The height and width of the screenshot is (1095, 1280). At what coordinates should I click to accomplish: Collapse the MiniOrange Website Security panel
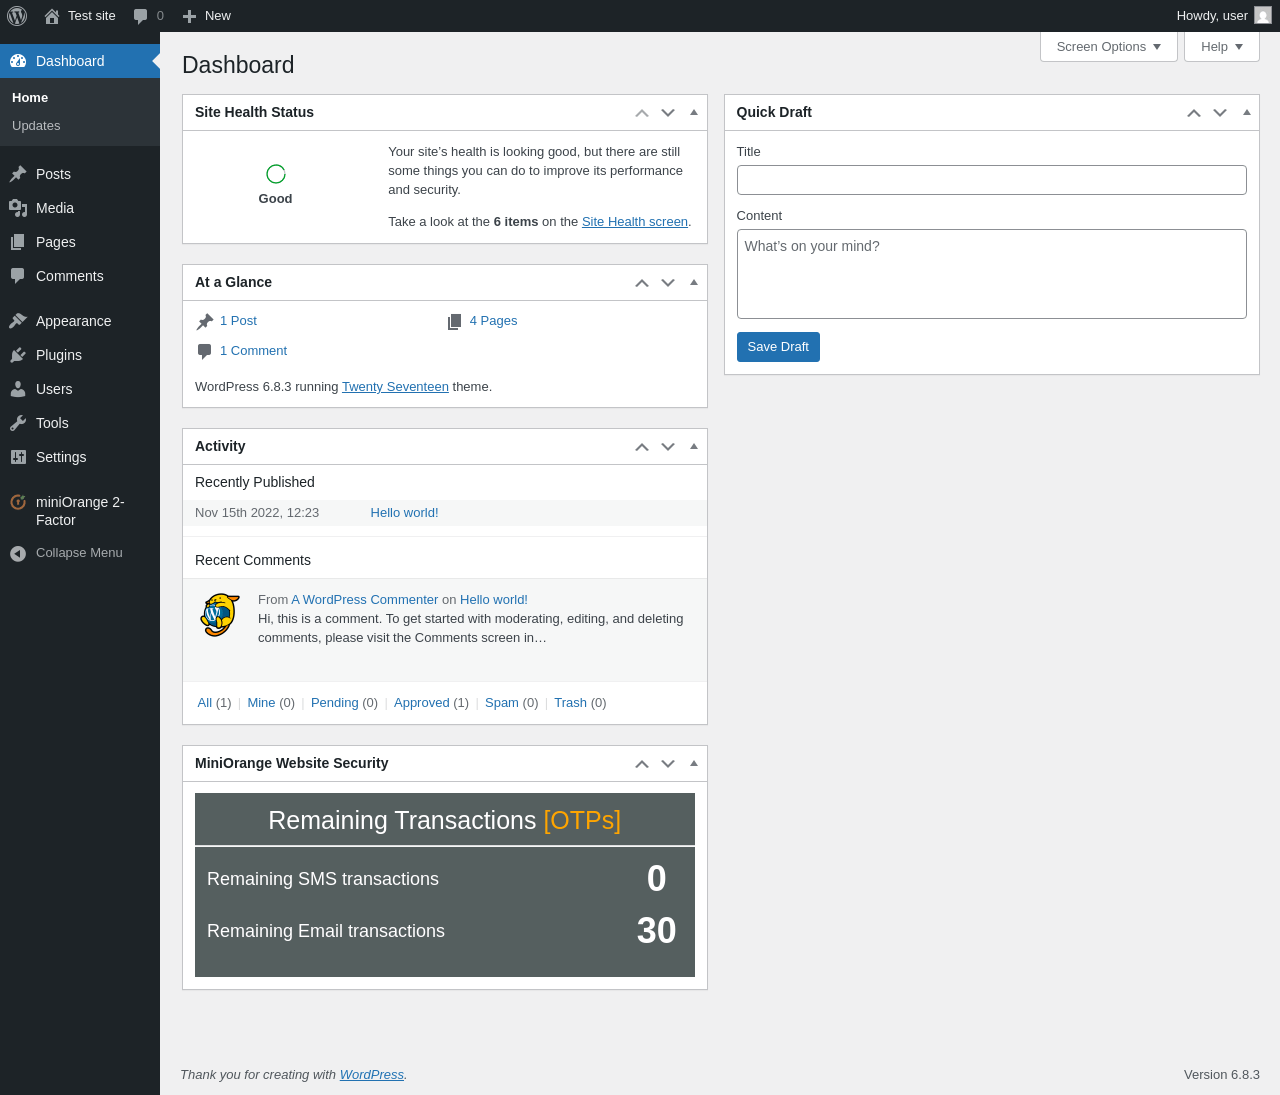694,763
